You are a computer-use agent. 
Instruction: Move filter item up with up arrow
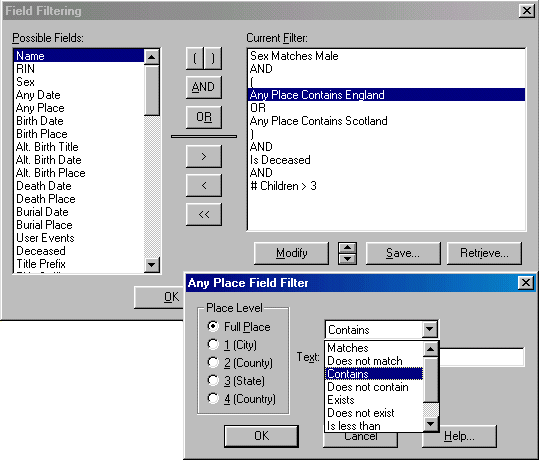click(348, 248)
